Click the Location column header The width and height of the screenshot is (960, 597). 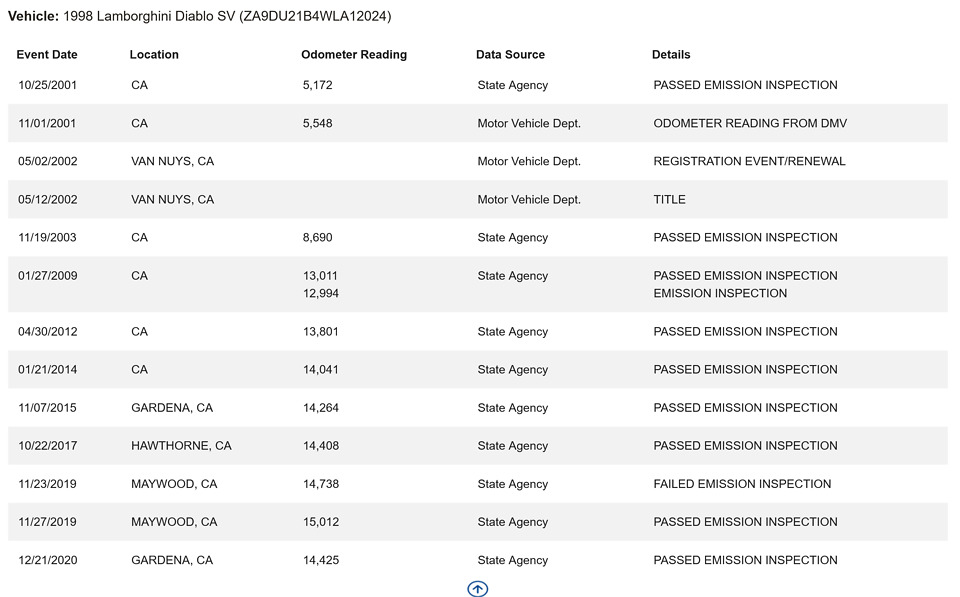tap(154, 55)
